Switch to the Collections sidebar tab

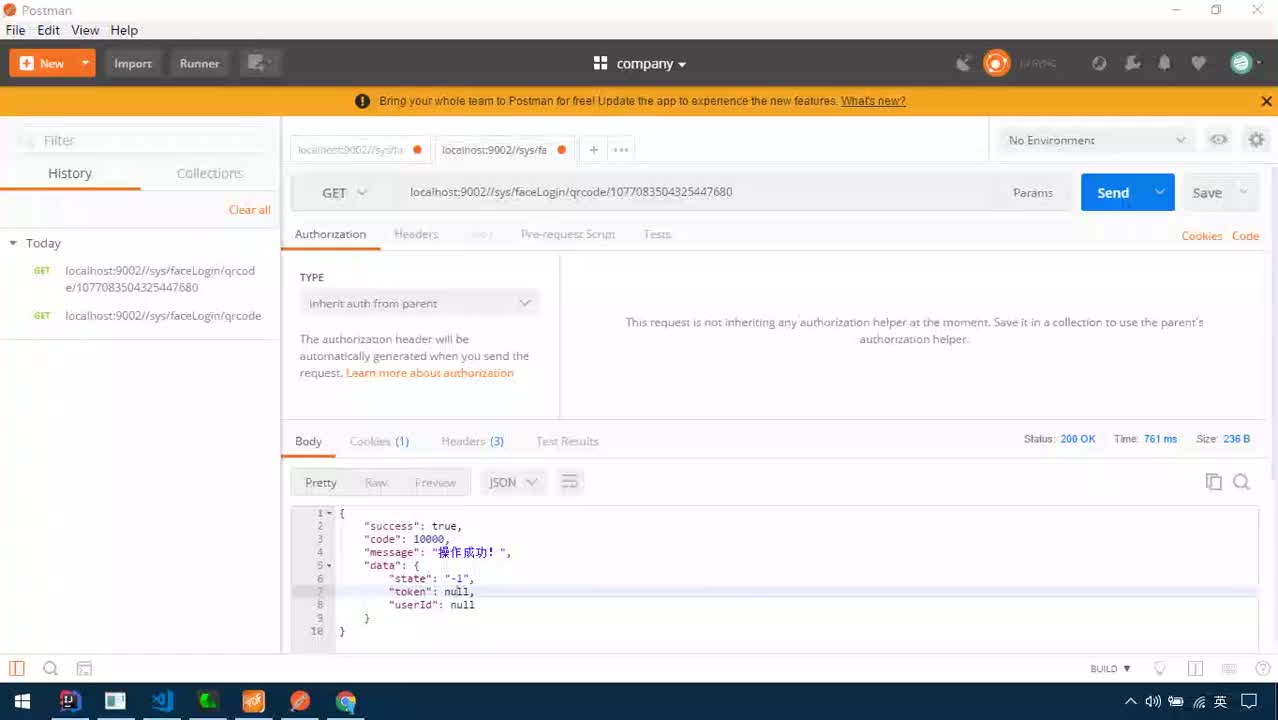210,173
